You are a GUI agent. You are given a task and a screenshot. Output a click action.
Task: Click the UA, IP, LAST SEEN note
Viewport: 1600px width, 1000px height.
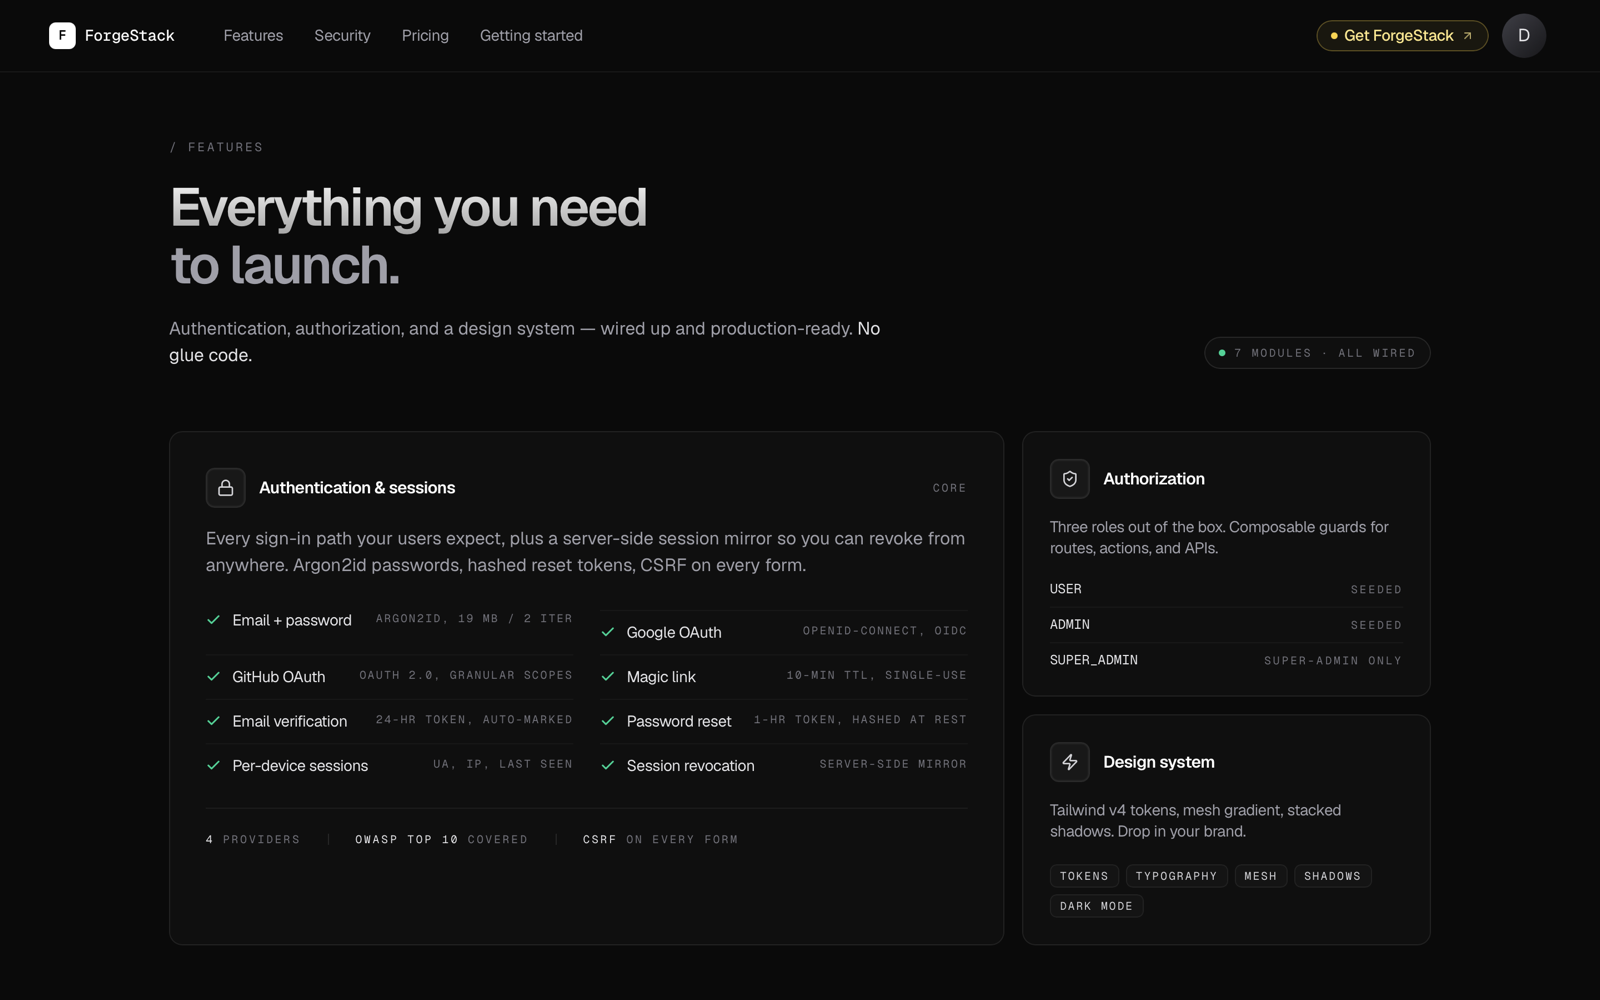point(503,764)
